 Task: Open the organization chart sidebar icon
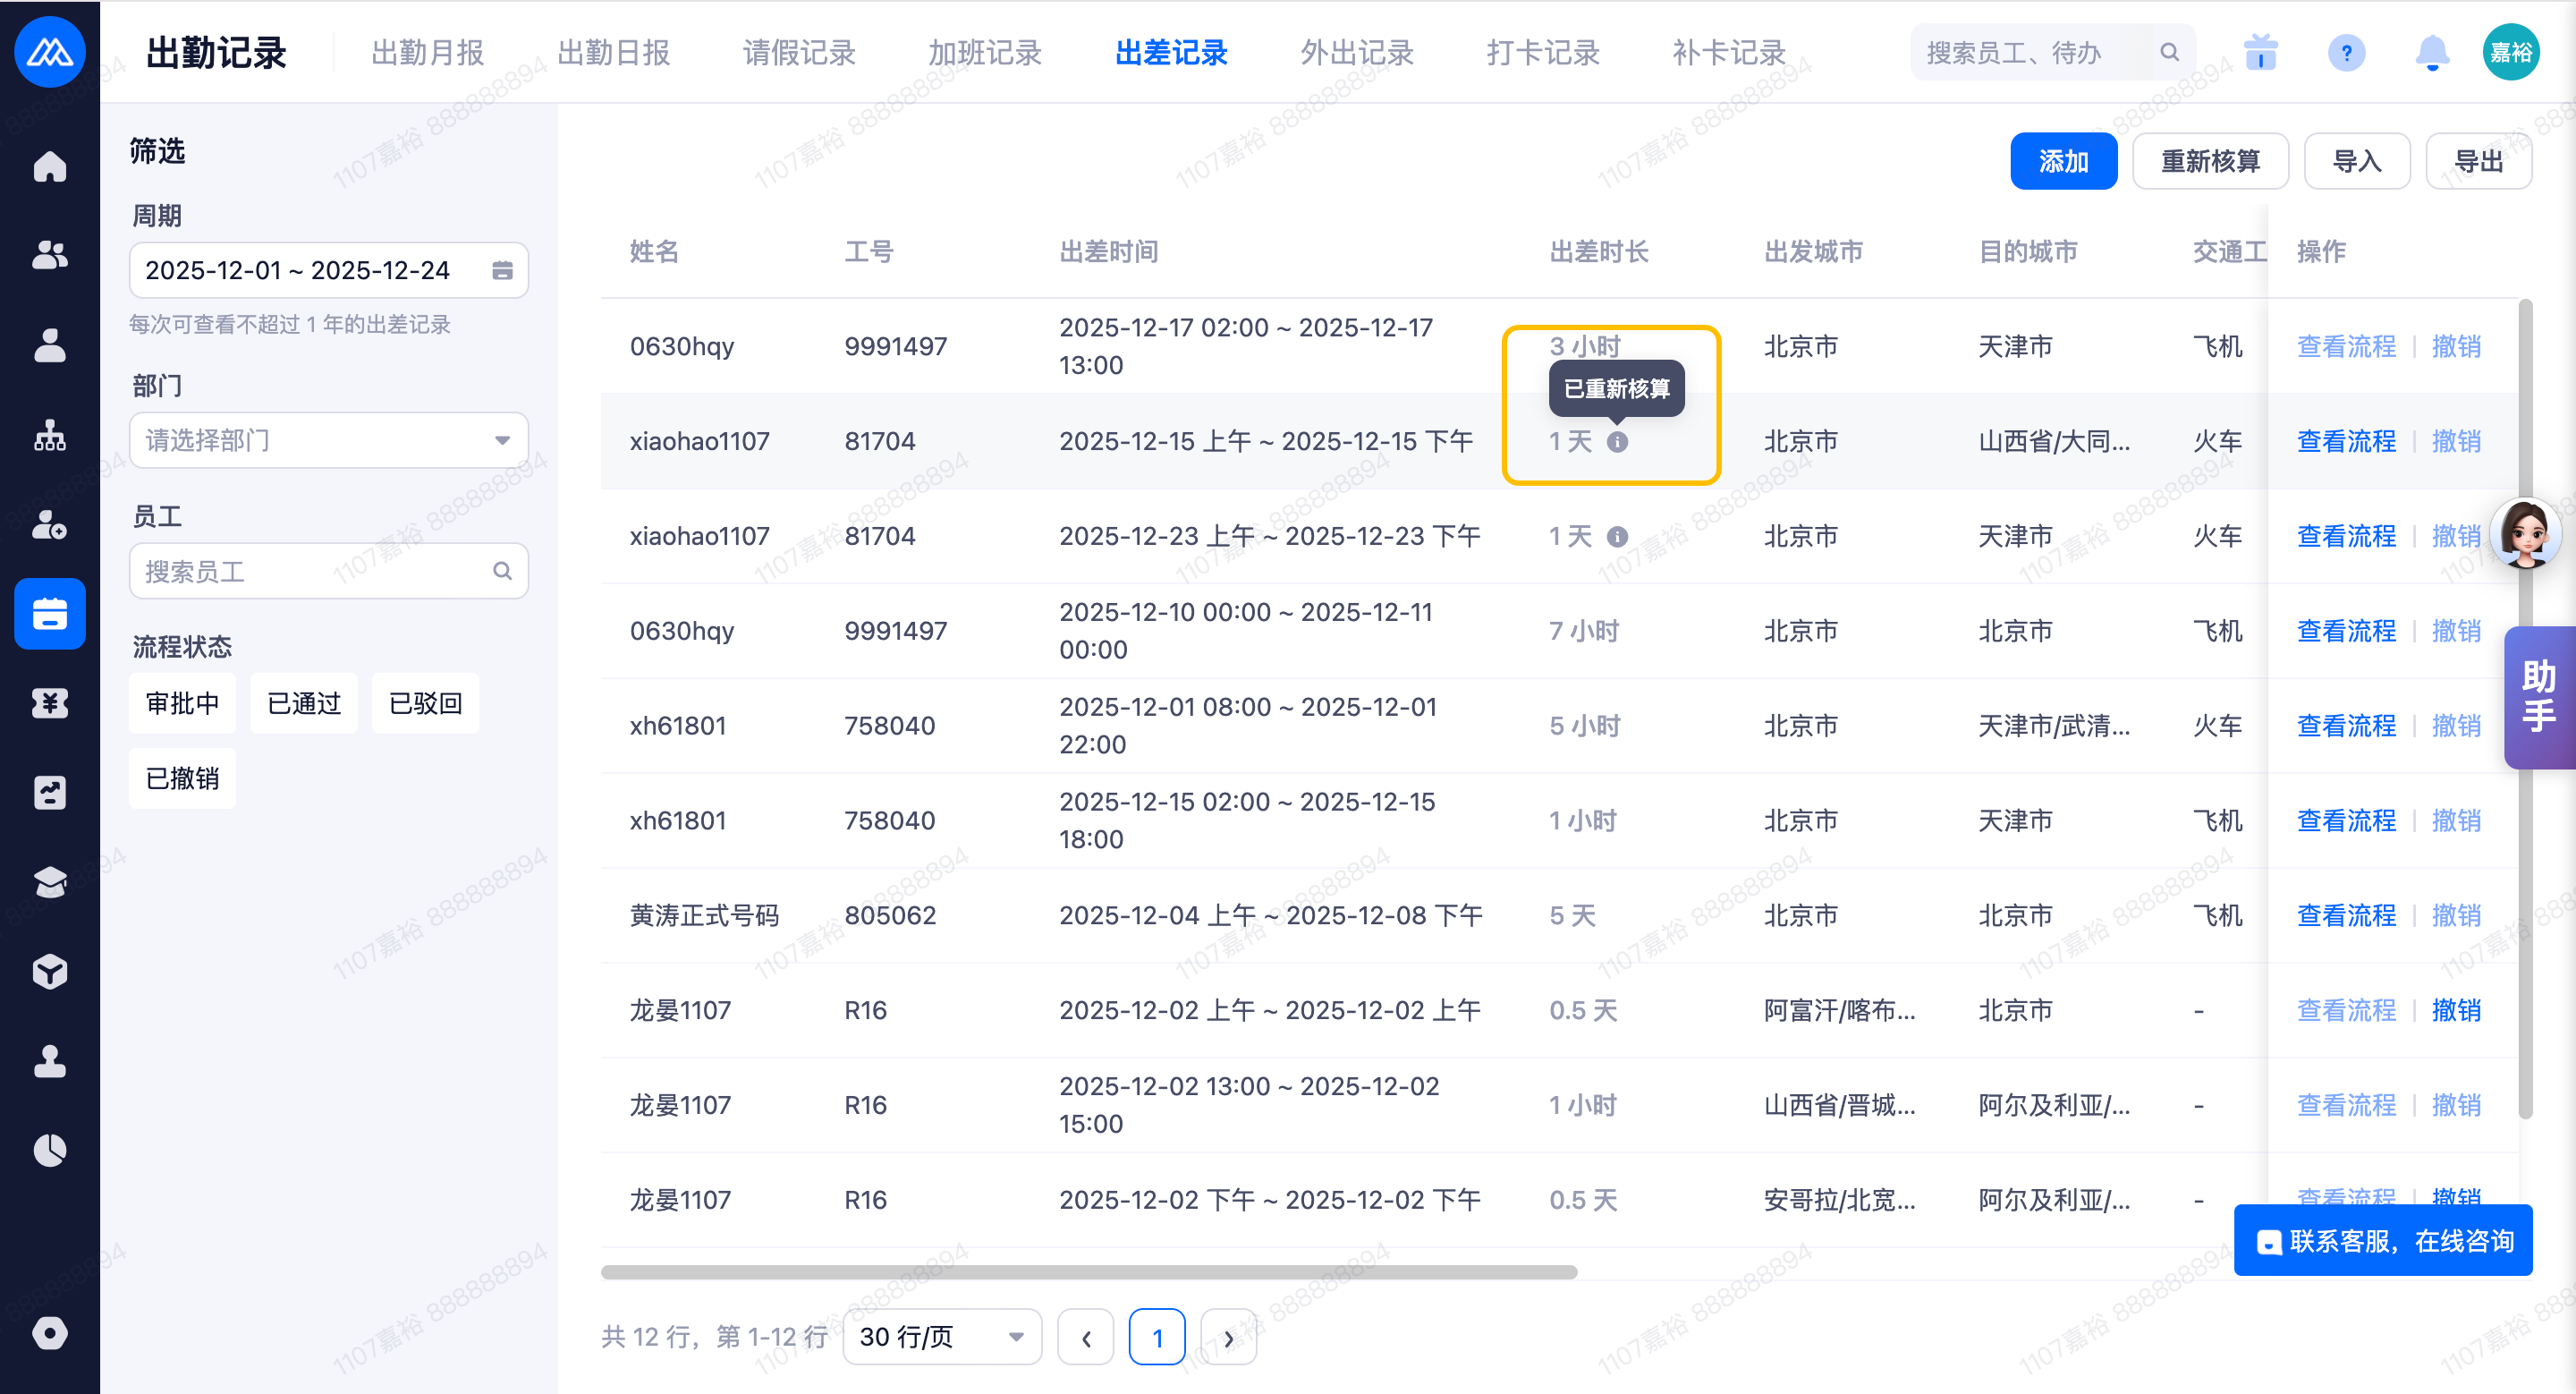[x=49, y=436]
